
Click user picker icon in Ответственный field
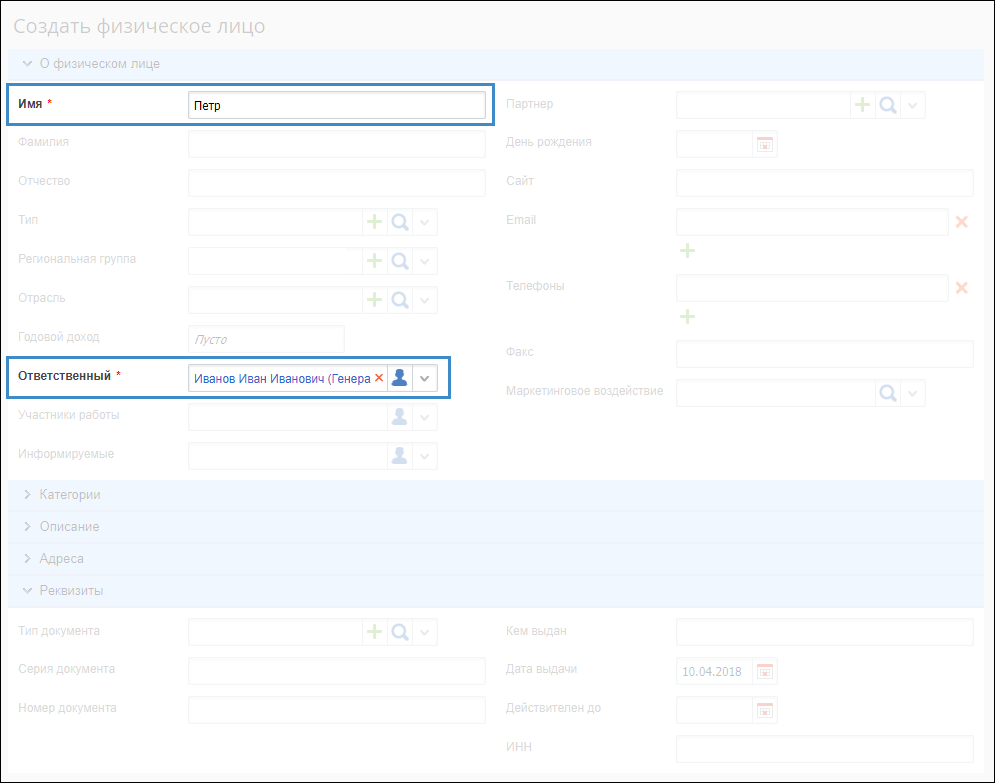click(x=400, y=378)
